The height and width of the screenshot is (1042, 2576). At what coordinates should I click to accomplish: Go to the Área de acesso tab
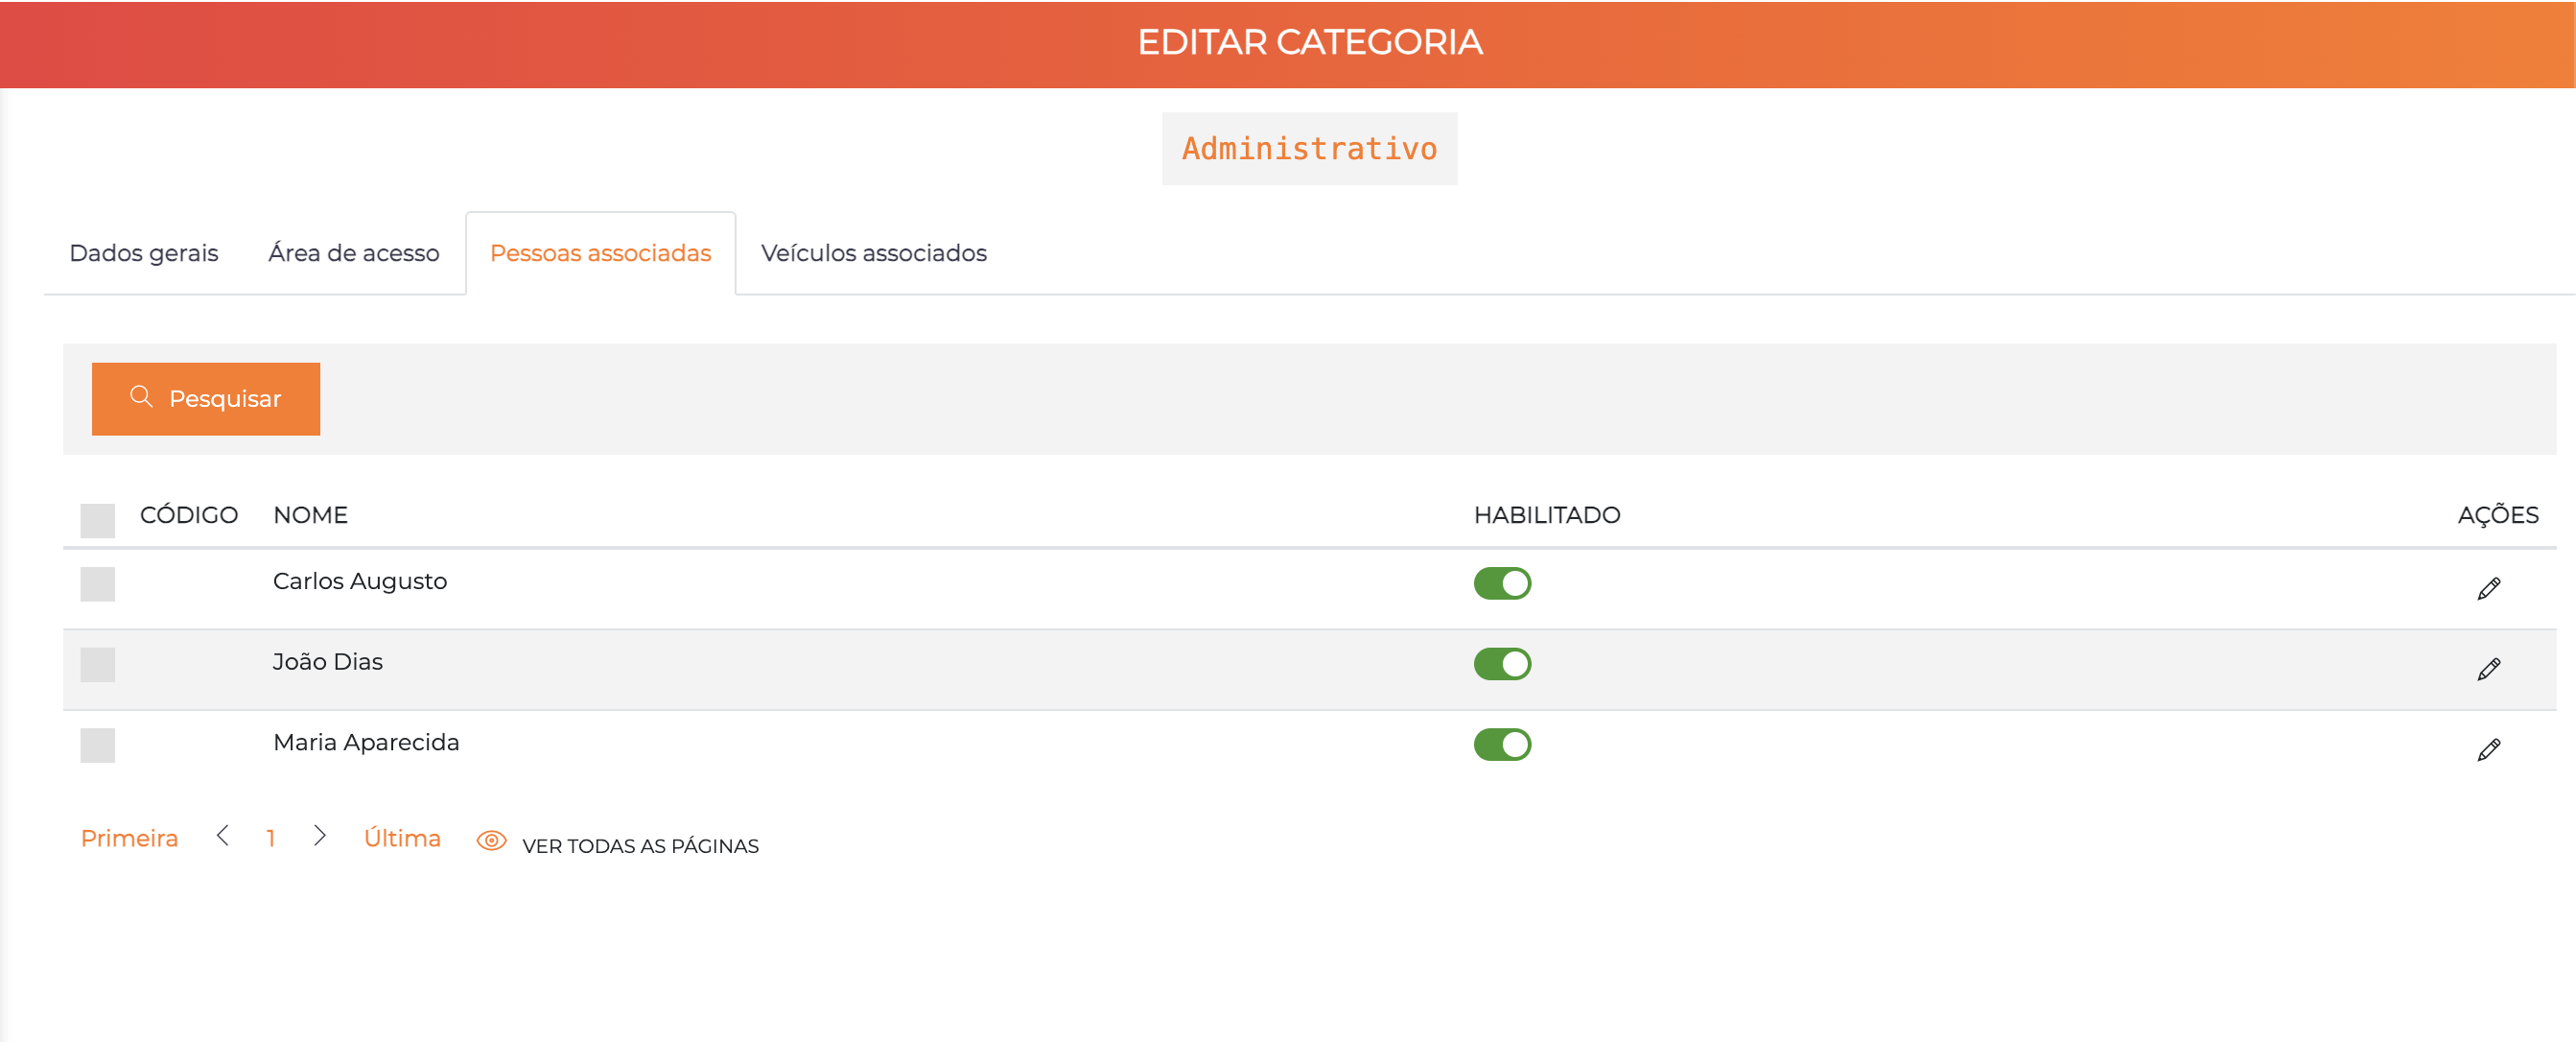353,253
